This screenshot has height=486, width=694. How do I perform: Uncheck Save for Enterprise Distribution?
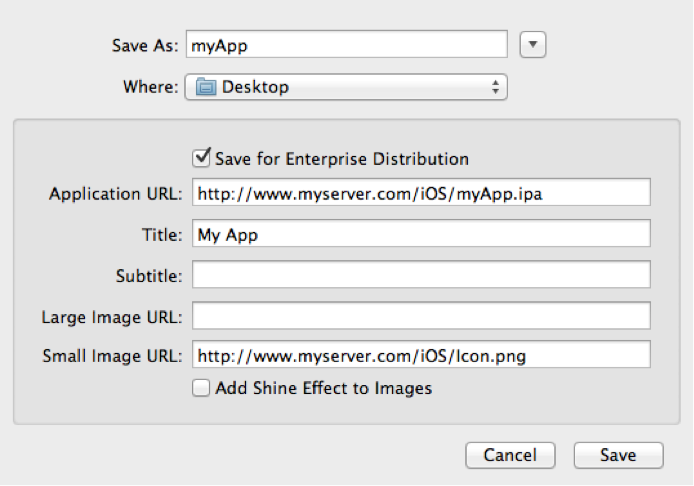tap(200, 158)
